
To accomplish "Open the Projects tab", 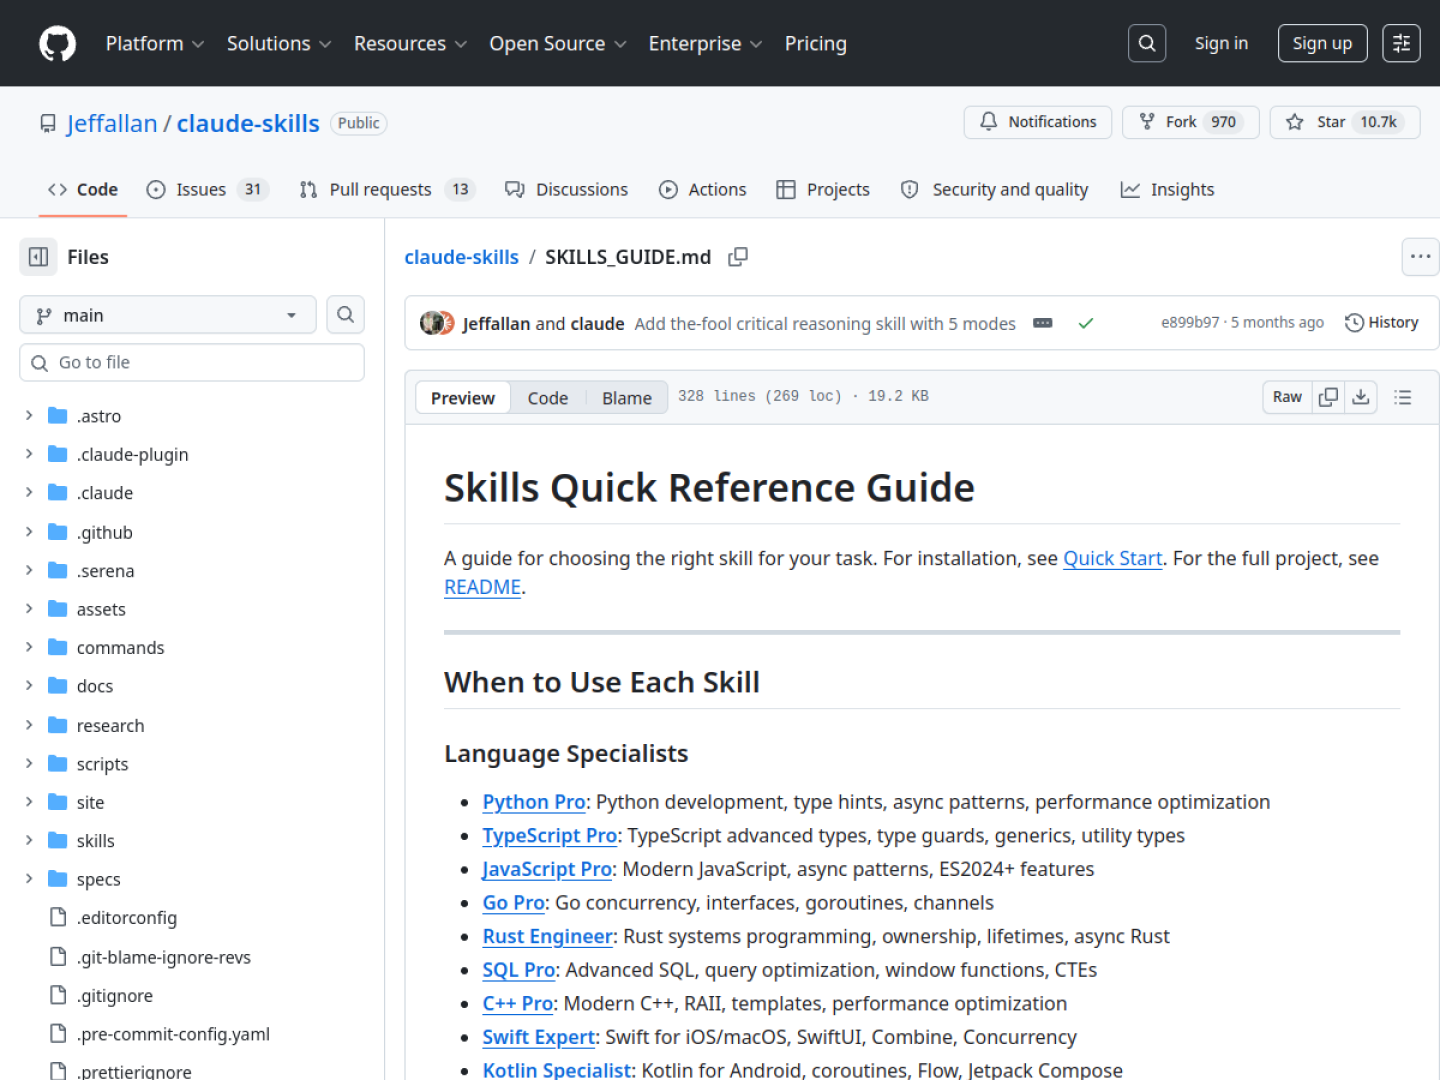I will pos(823,189).
